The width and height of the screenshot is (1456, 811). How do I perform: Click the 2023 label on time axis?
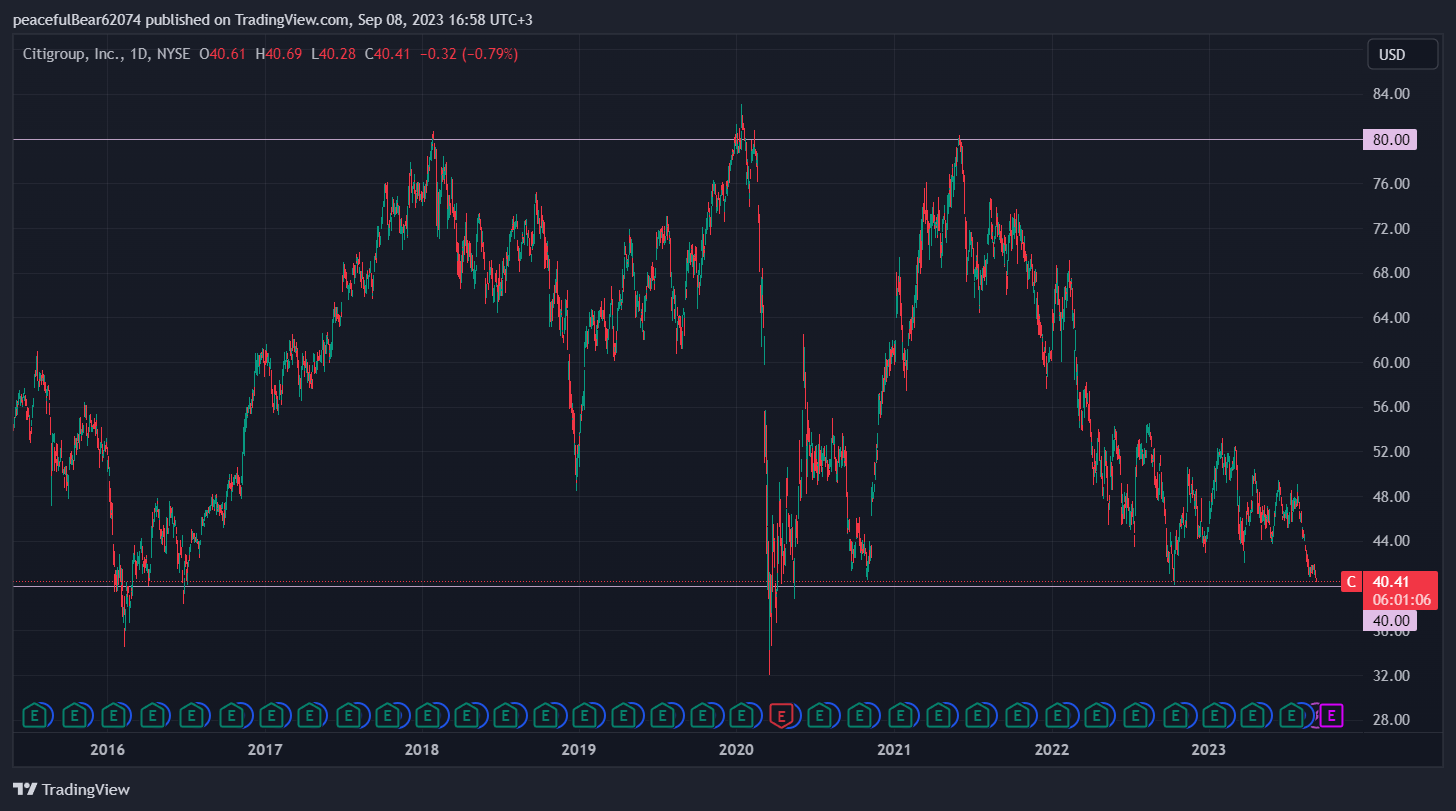click(x=1208, y=750)
